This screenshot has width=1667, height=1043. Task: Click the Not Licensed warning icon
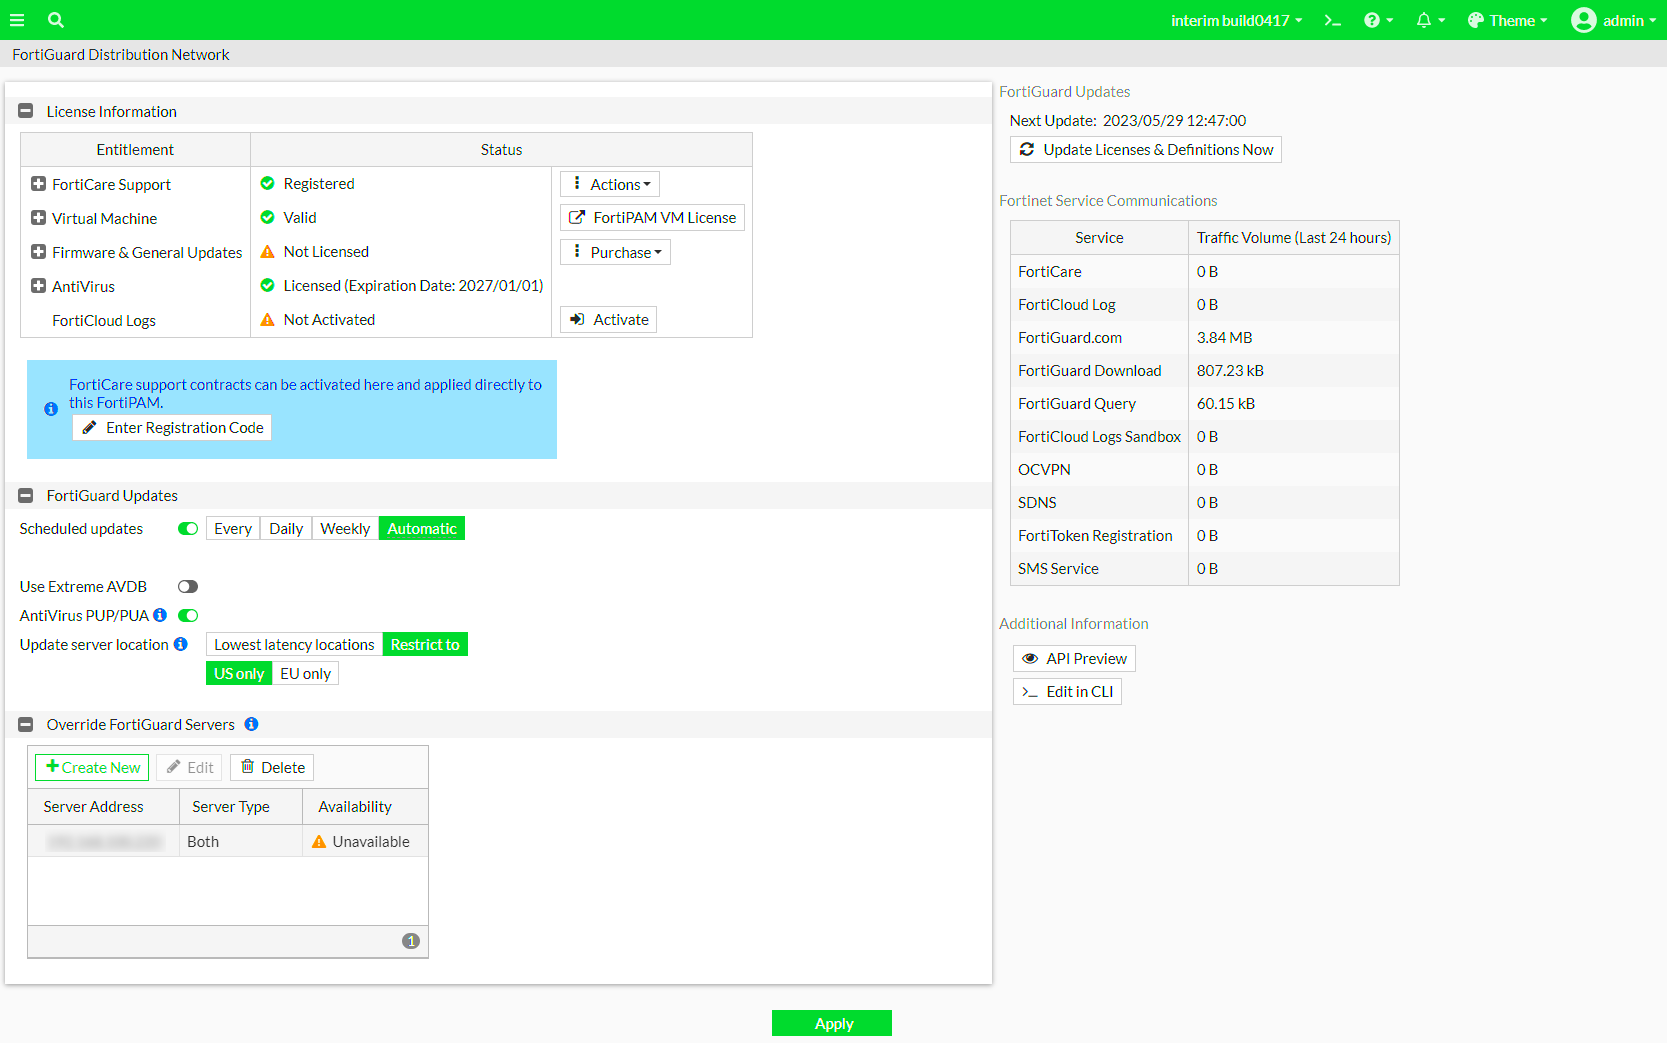[267, 252]
